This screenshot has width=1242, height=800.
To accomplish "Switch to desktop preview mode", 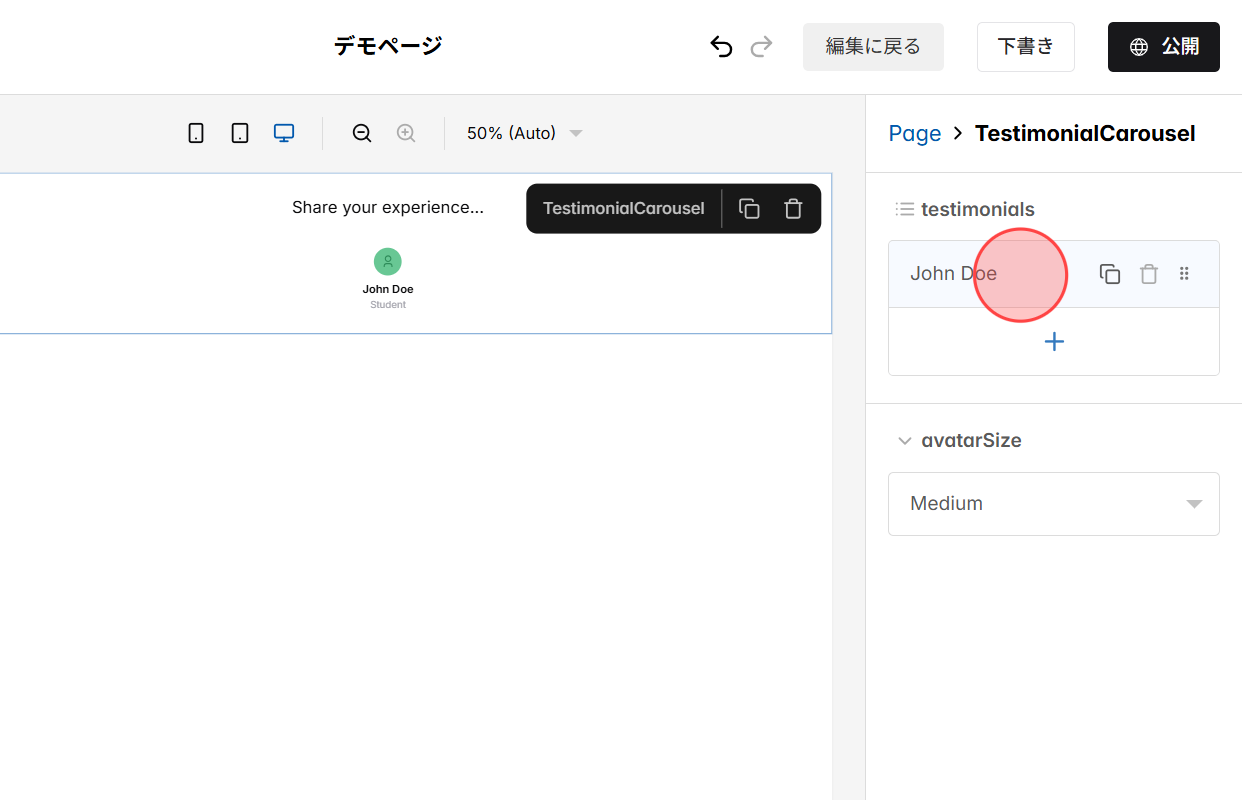I will pyautogui.click(x=284, y=132).
